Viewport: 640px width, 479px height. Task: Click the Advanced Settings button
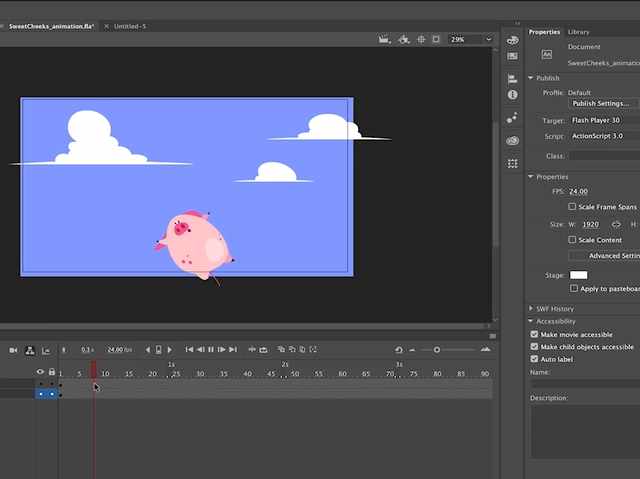604,256
